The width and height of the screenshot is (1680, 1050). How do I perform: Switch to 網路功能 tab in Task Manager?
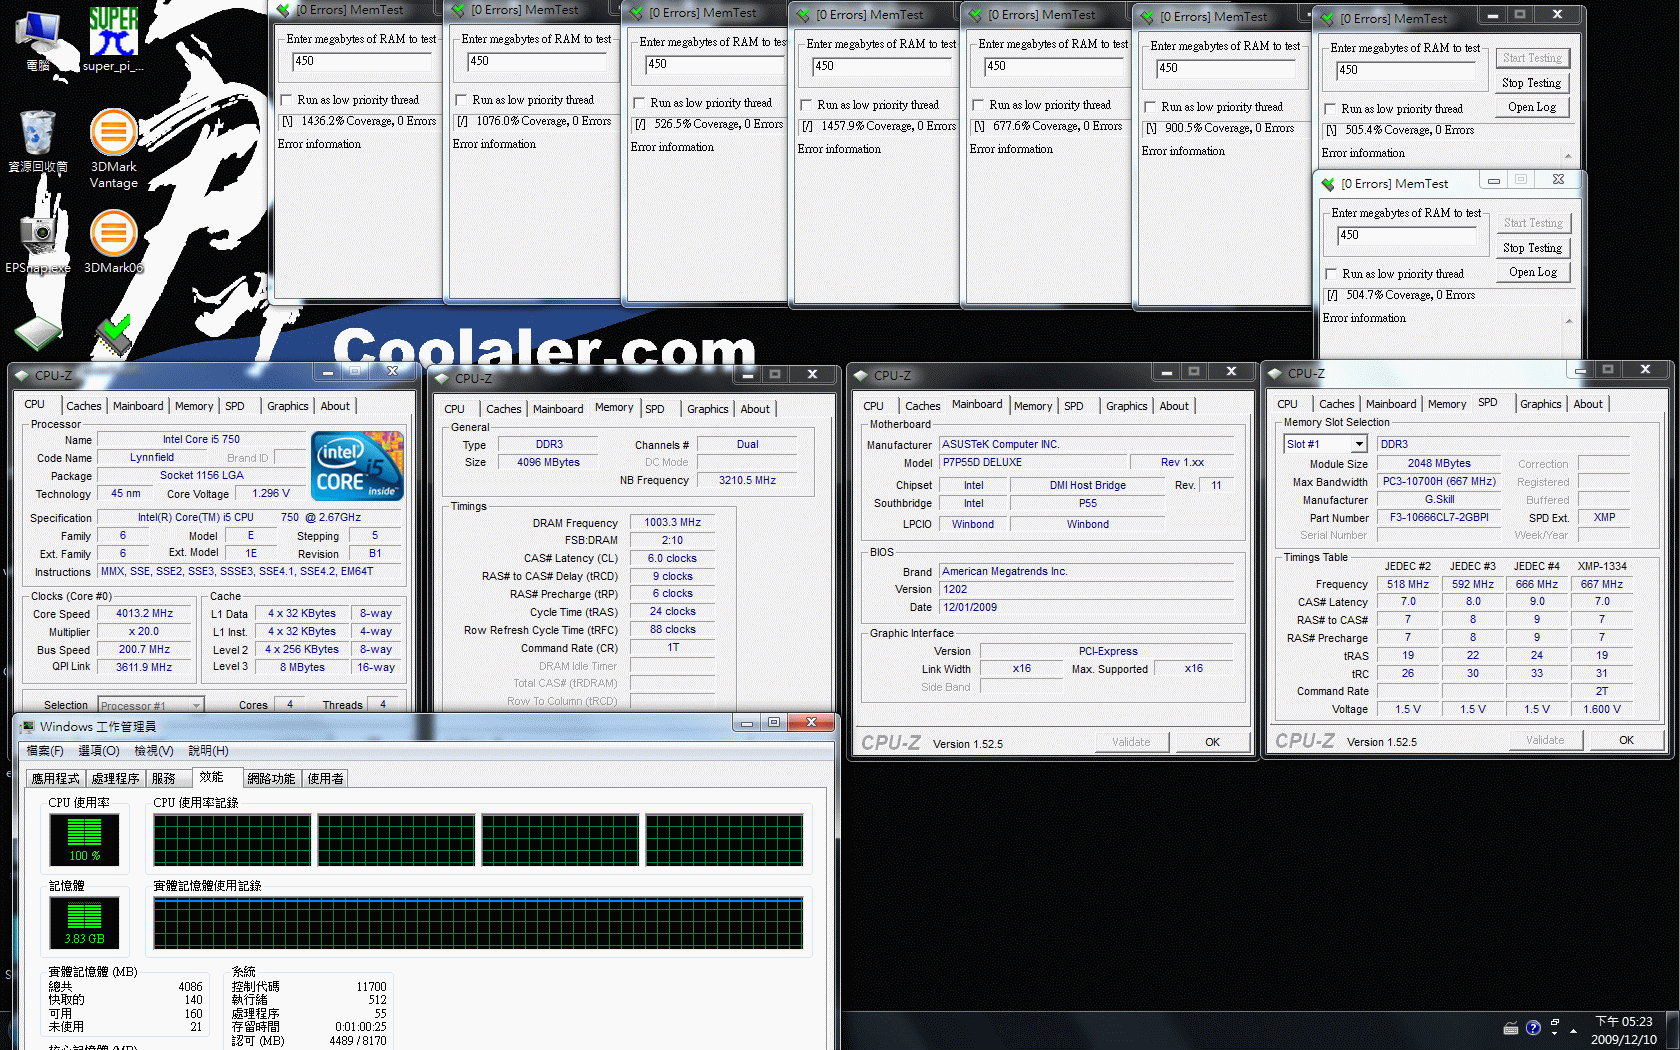click(271, 778)
